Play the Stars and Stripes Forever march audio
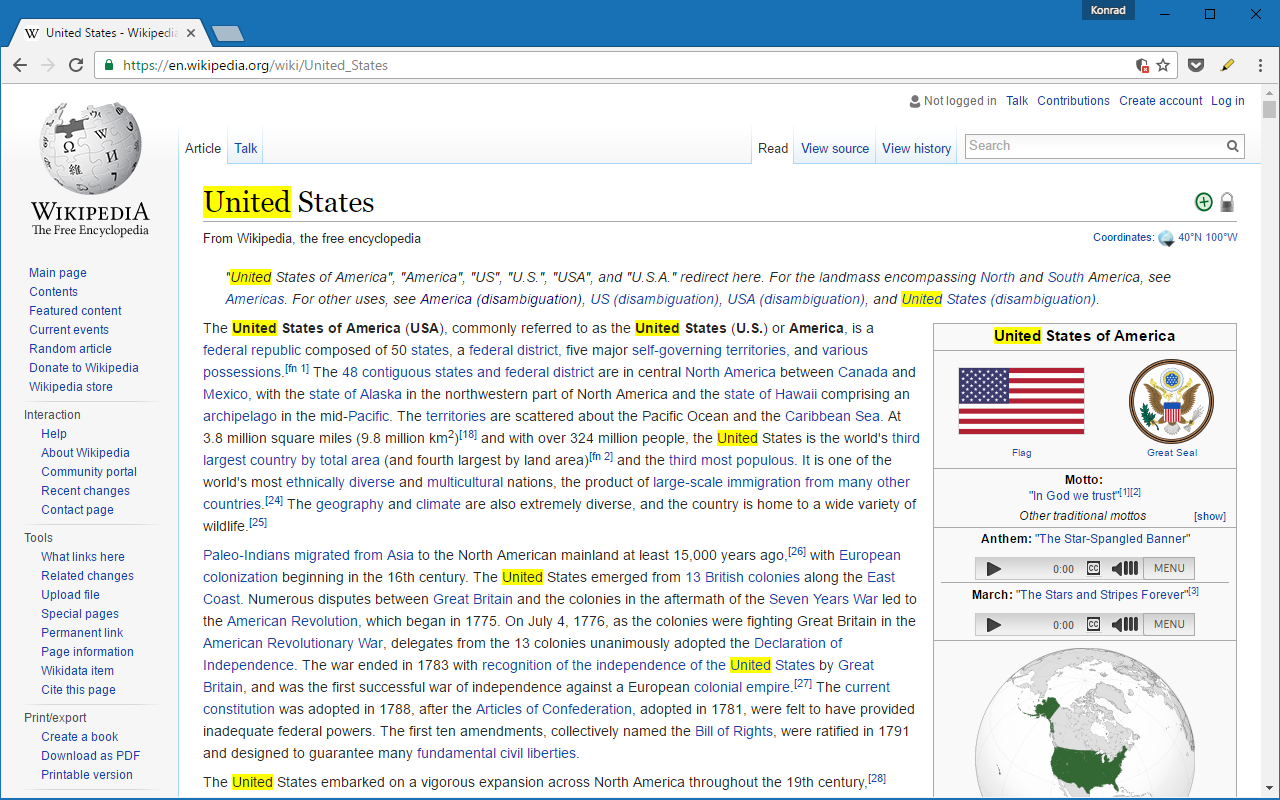Viewport: 1280px width, 800px height. (993, 624)
